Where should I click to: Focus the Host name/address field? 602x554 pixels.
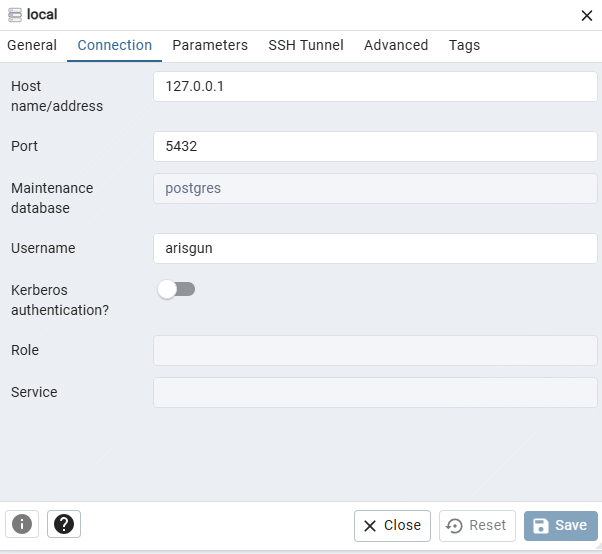click(375, 86)
